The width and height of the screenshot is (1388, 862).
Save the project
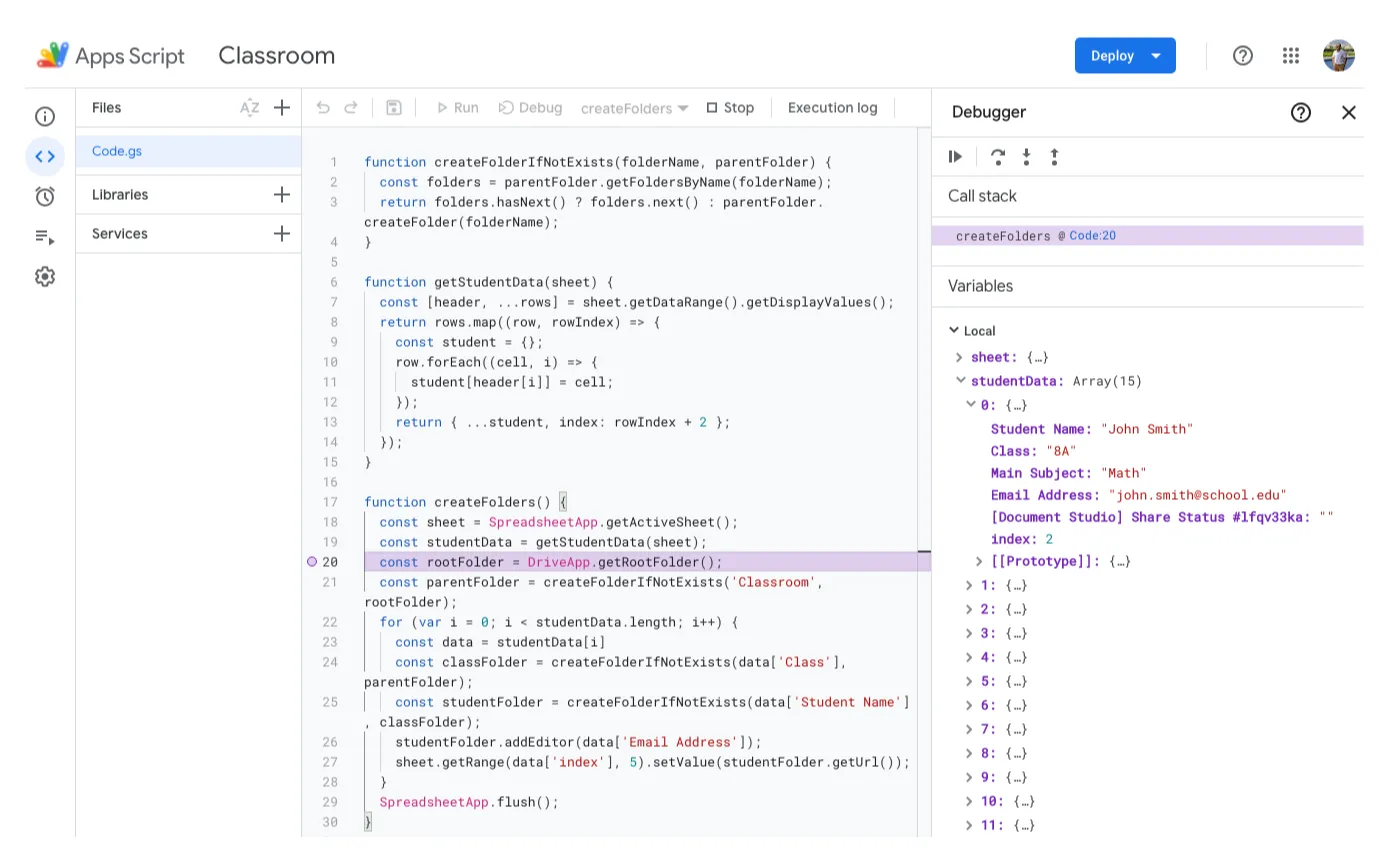393,107
